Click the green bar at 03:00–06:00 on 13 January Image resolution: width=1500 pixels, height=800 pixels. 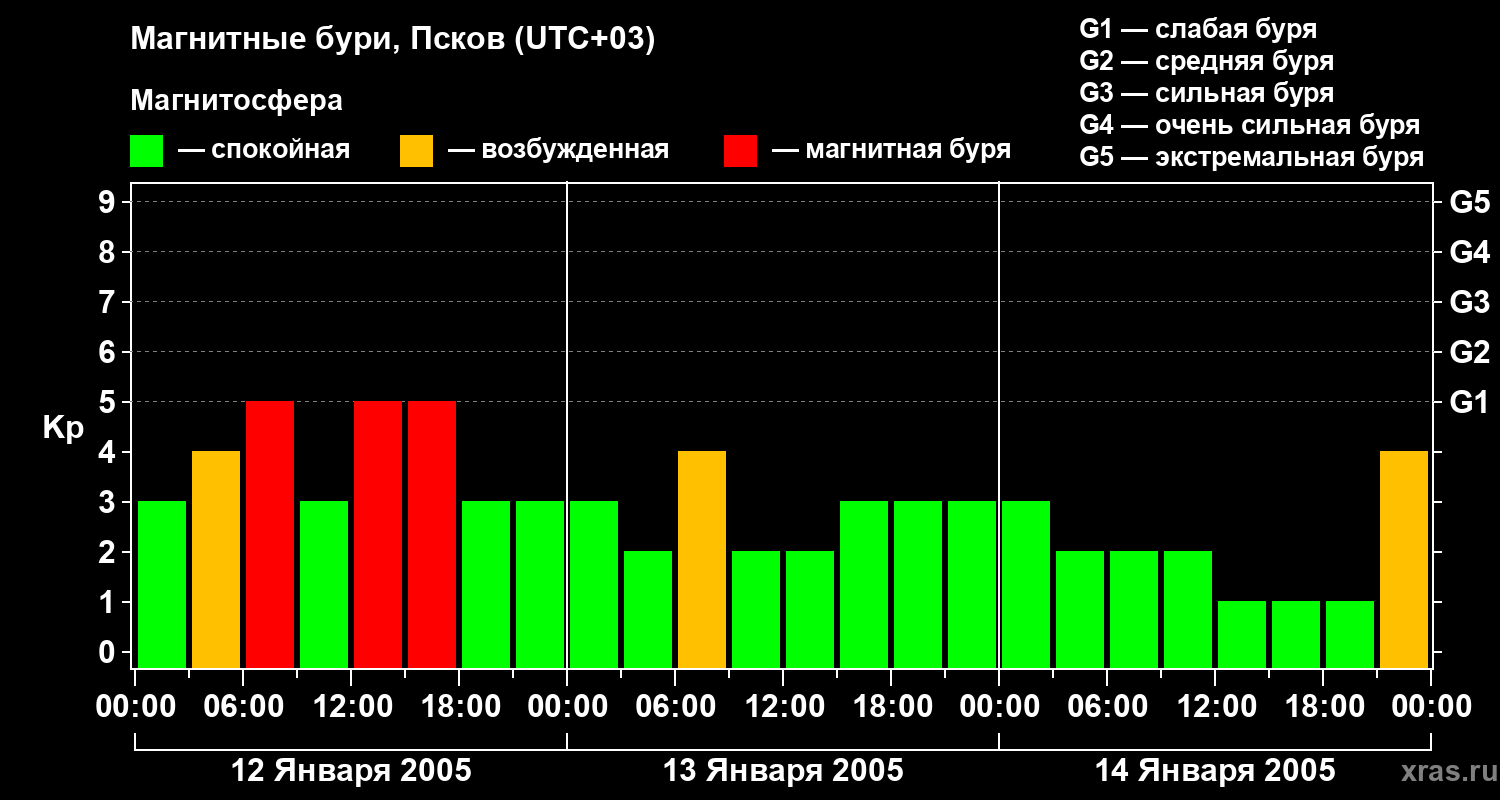pyautogui.click(x=648, y=609)
